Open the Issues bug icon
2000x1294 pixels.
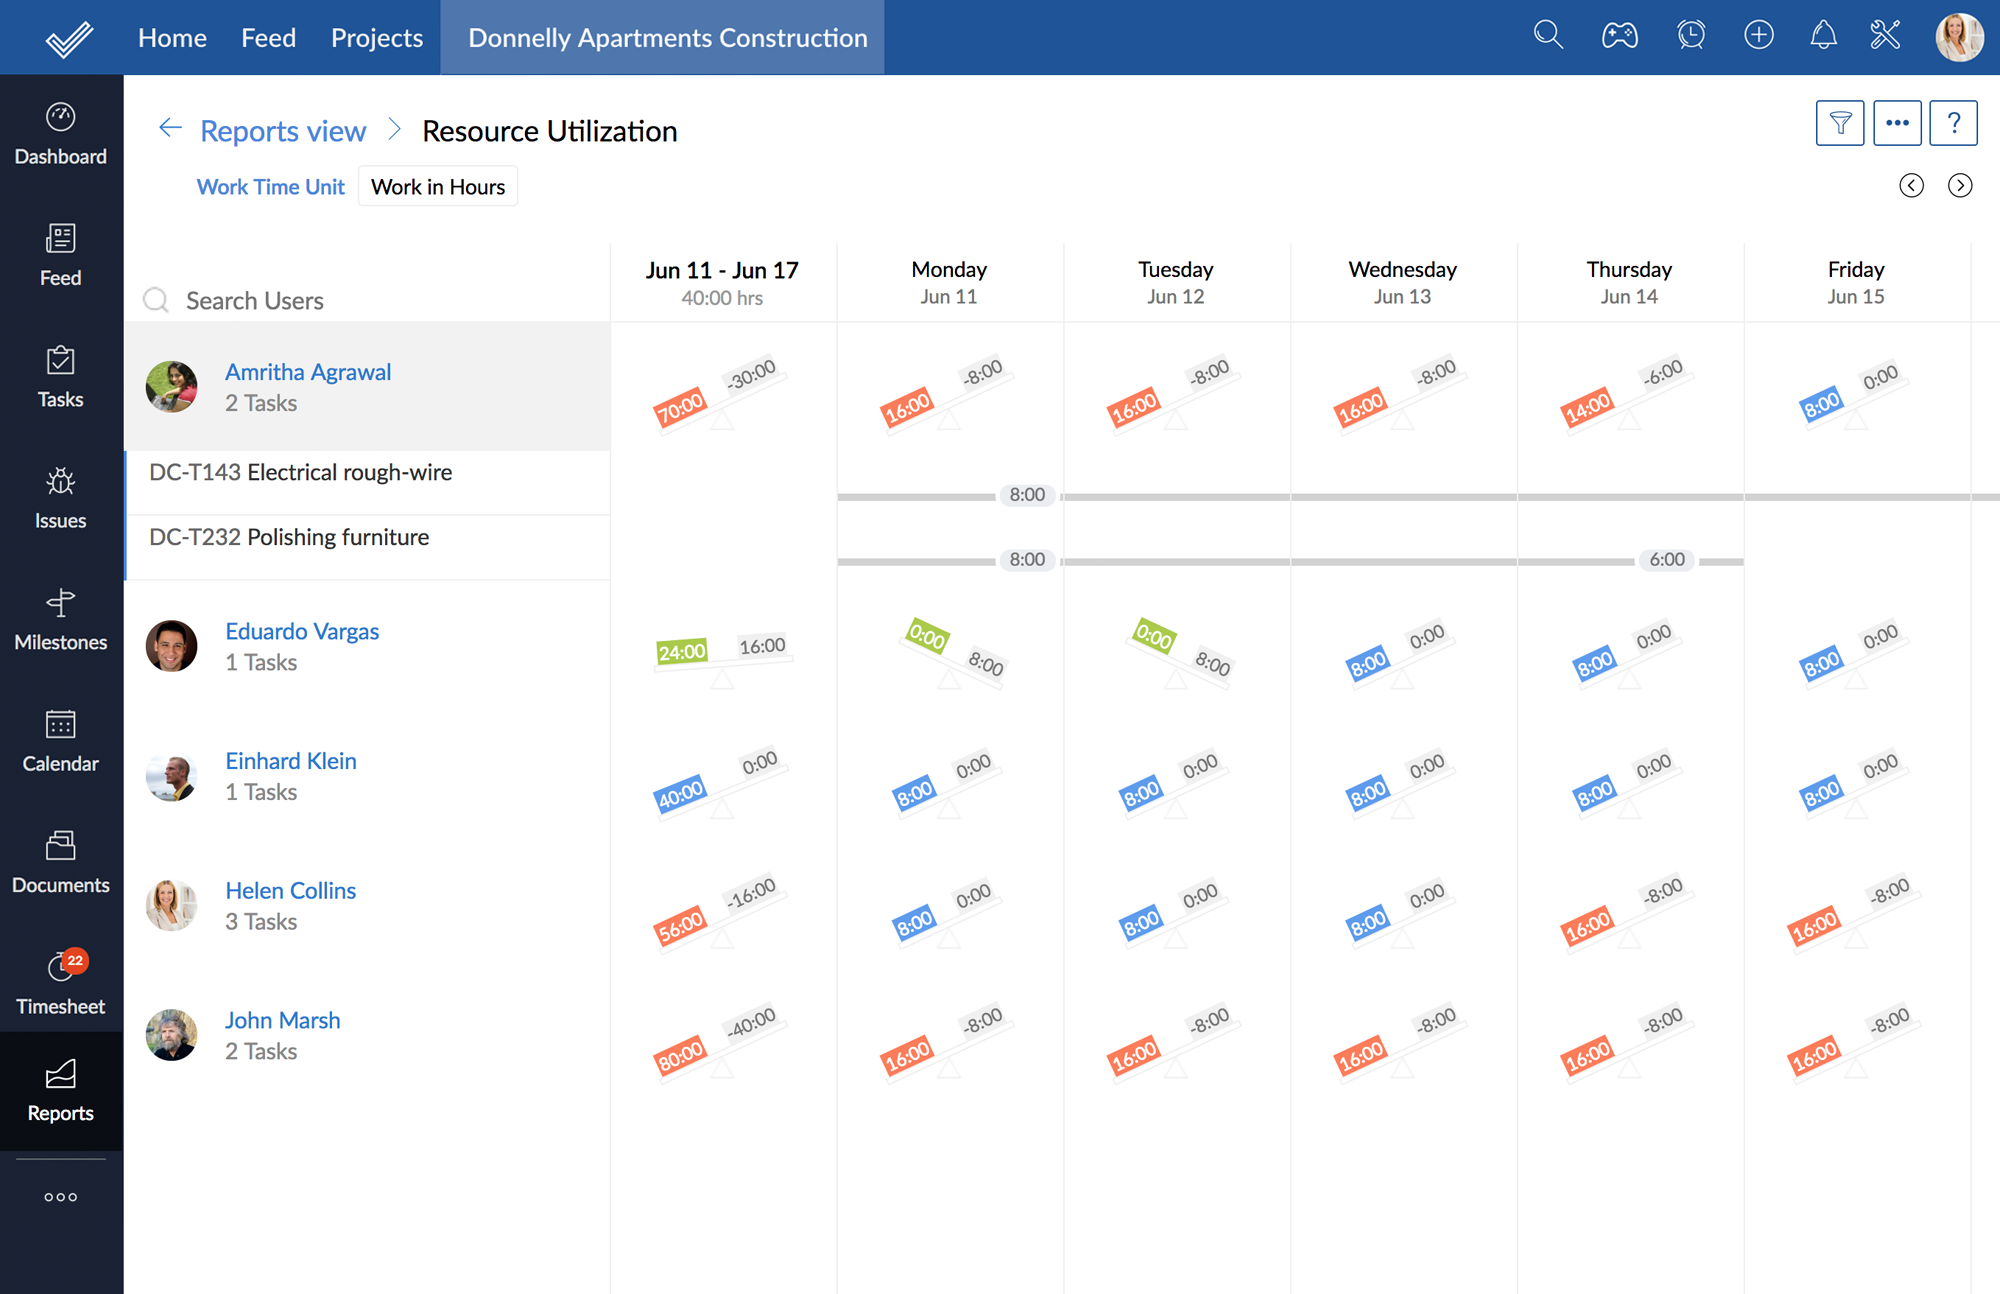60,497
